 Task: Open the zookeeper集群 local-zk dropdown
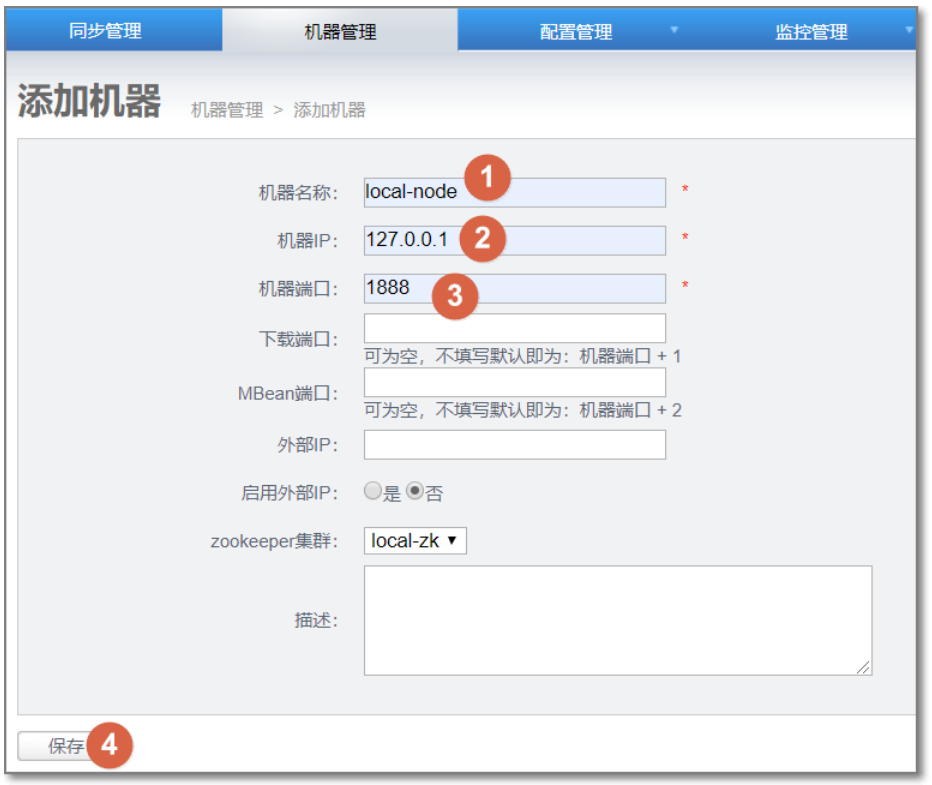tap(415, 541)
